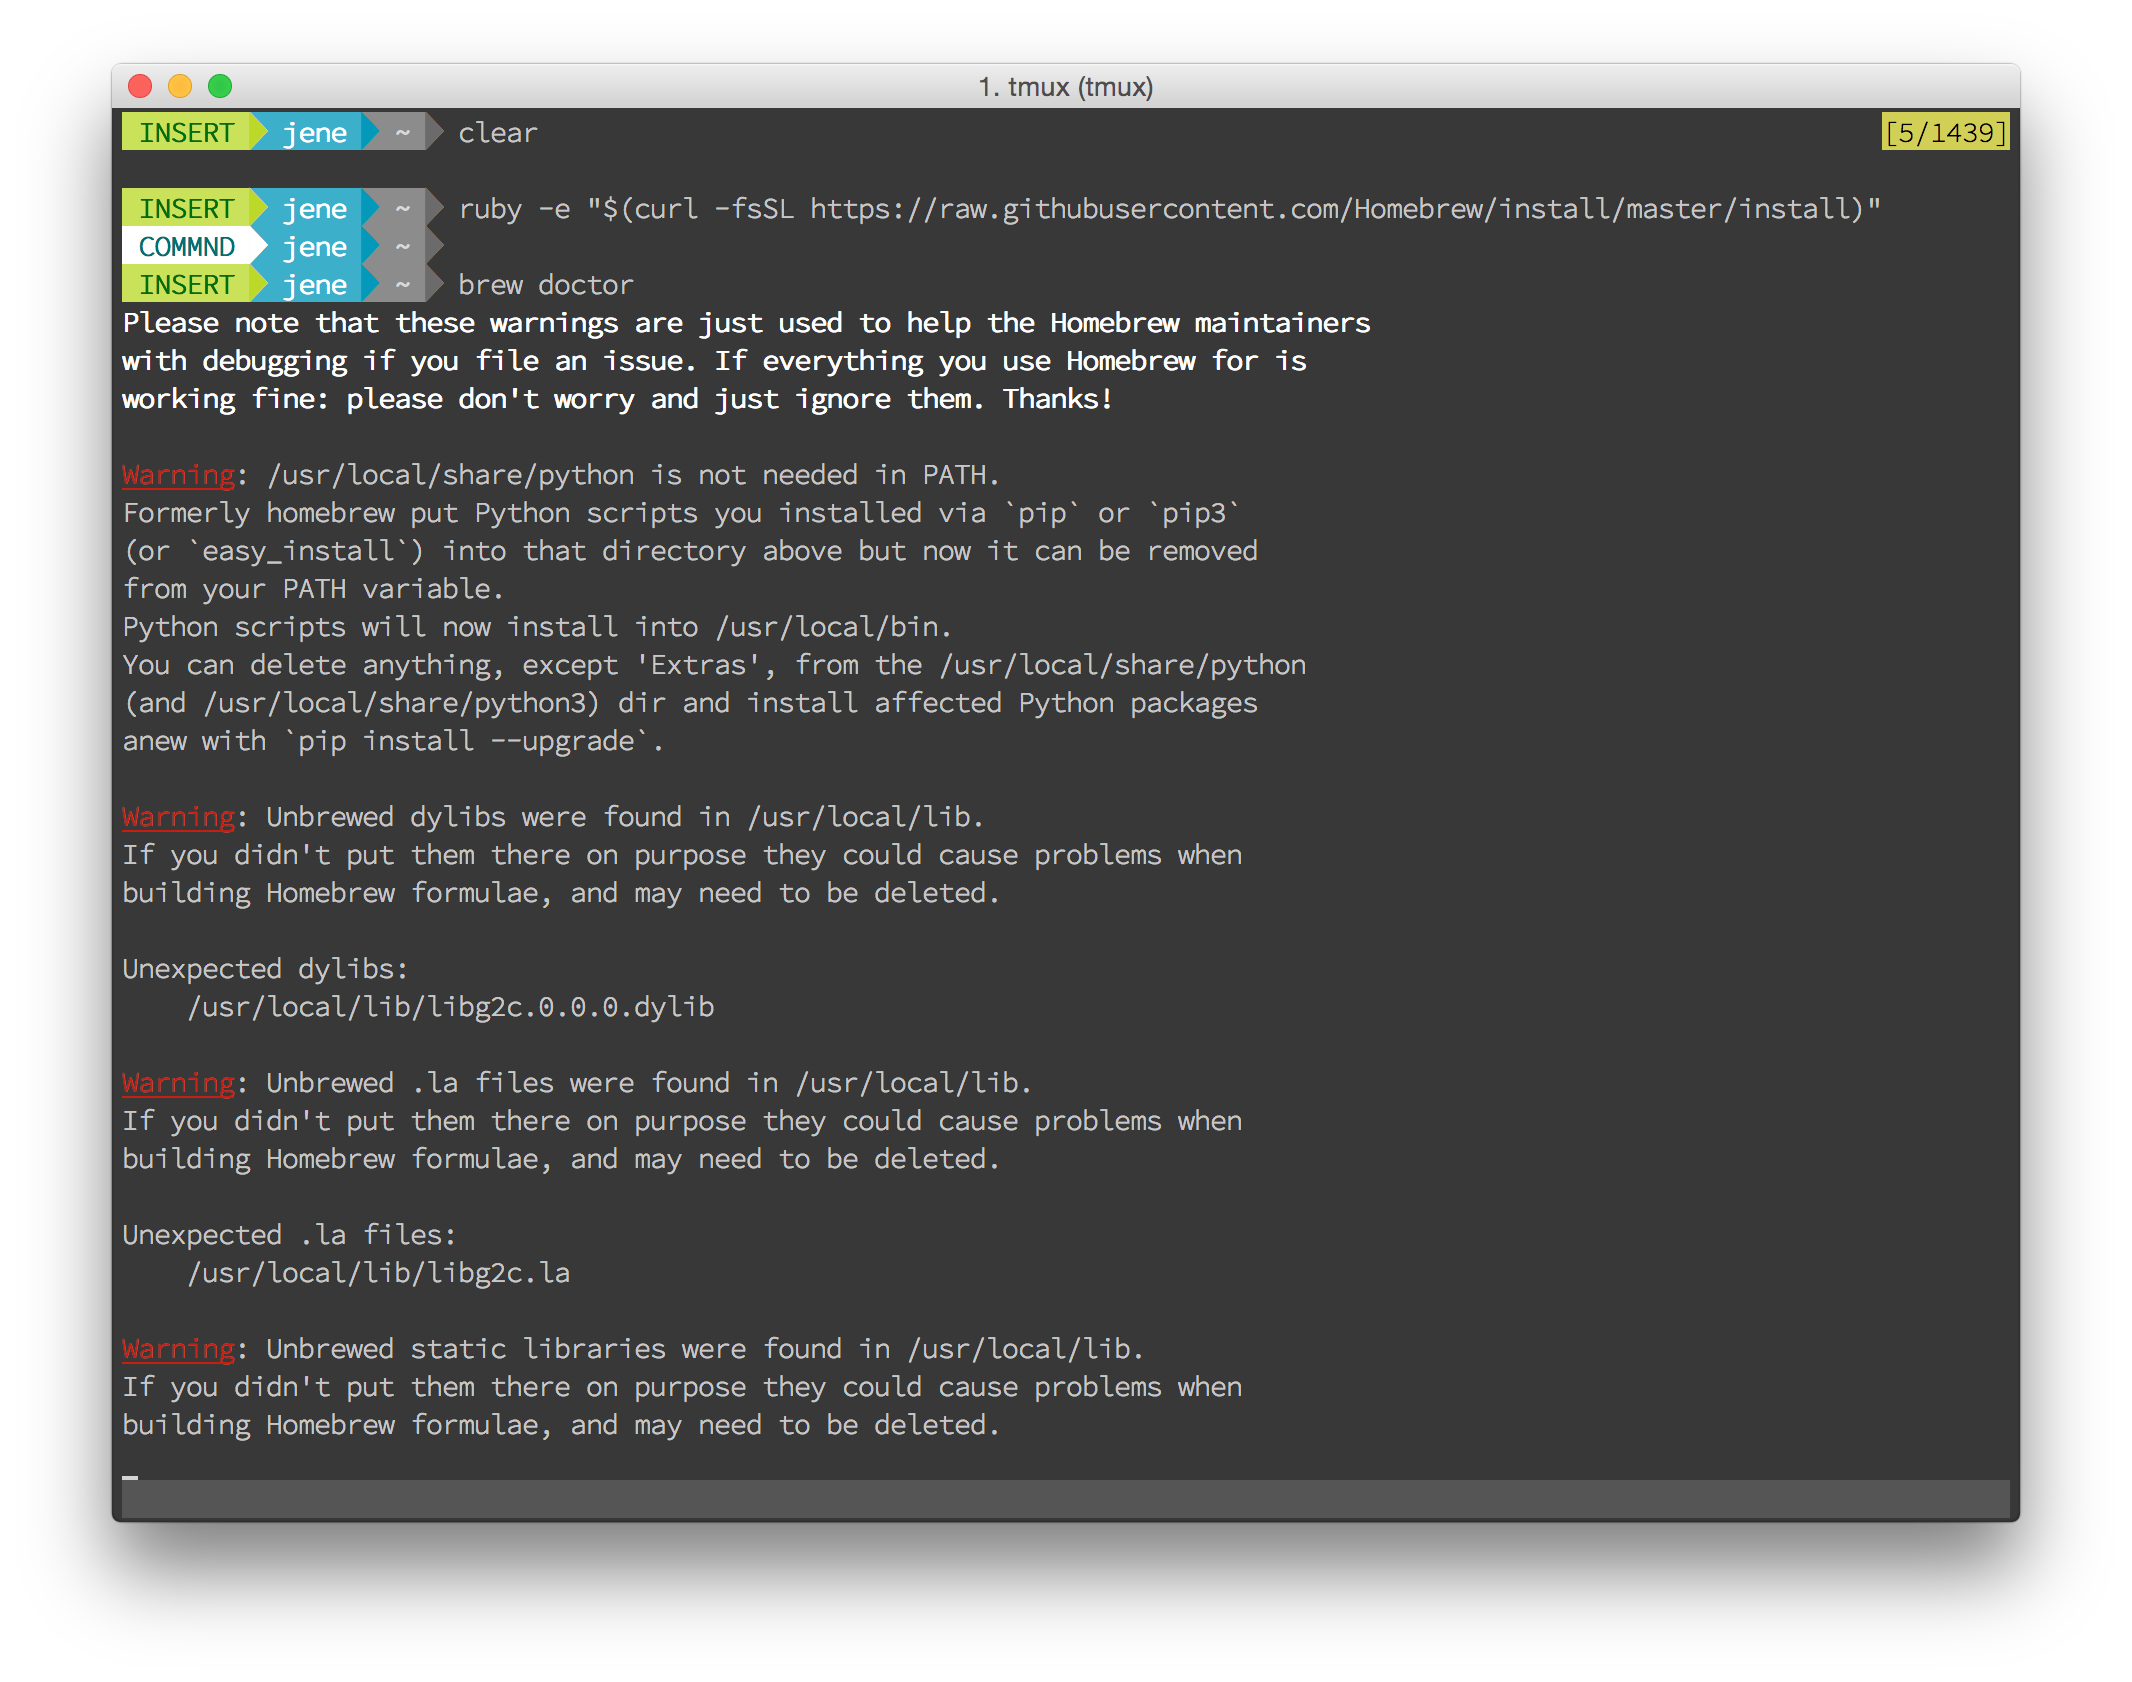Click the /usr/local/lib/libg2c.la file path
Image resolution: width=2132 pixels, height=1682 pixels.
378,1273
